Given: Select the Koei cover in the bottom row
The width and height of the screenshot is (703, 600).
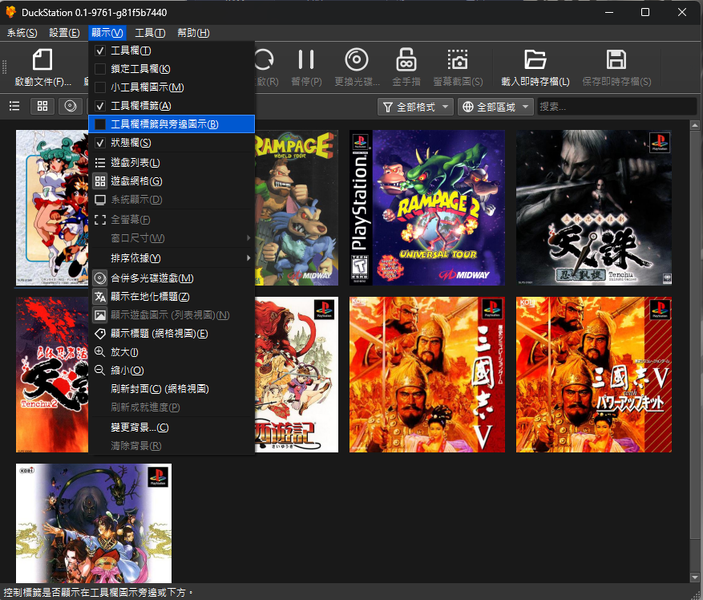Looking at the screenshot, I should tap(94, 523).
